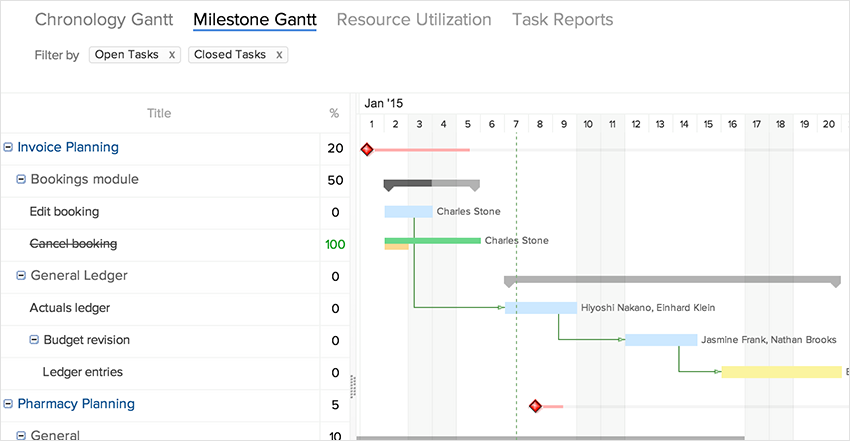Select the green Cancel booking task bar
This screenshot has width=850, height=441.
click(x=432, y=241)
